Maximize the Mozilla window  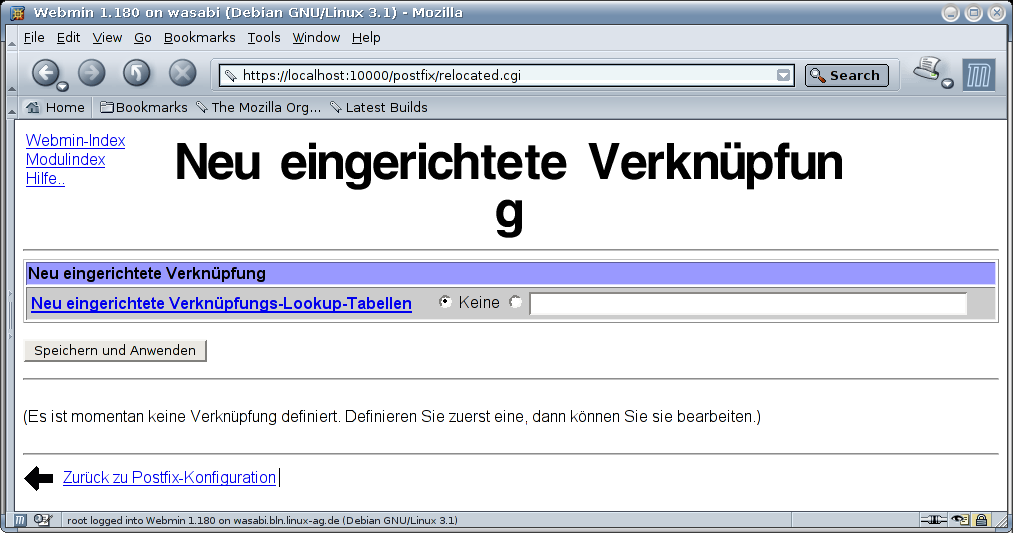coord(974,13)
